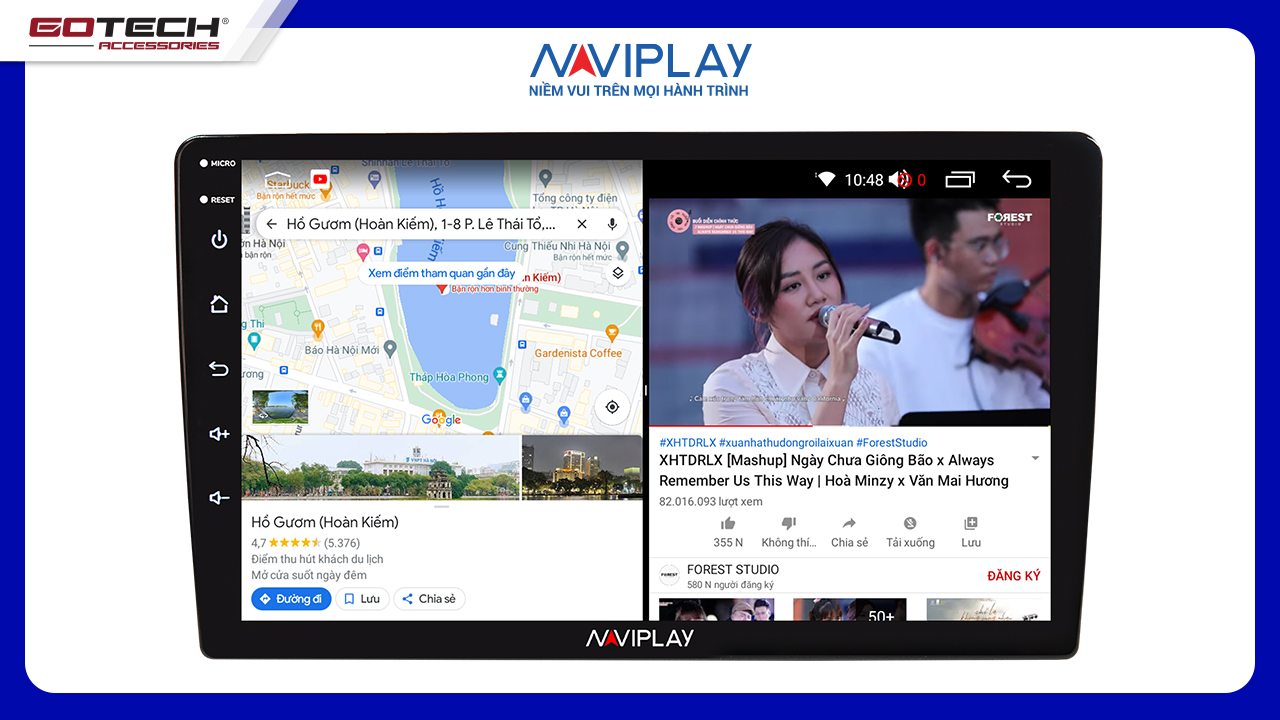Tap the my-location crosshair button
The image size is (1280, 720).
click(612, 407)
